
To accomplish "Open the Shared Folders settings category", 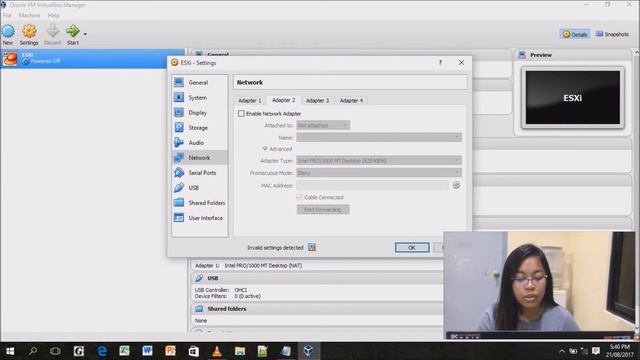I will pyautogui.click(x=200, y=203).
